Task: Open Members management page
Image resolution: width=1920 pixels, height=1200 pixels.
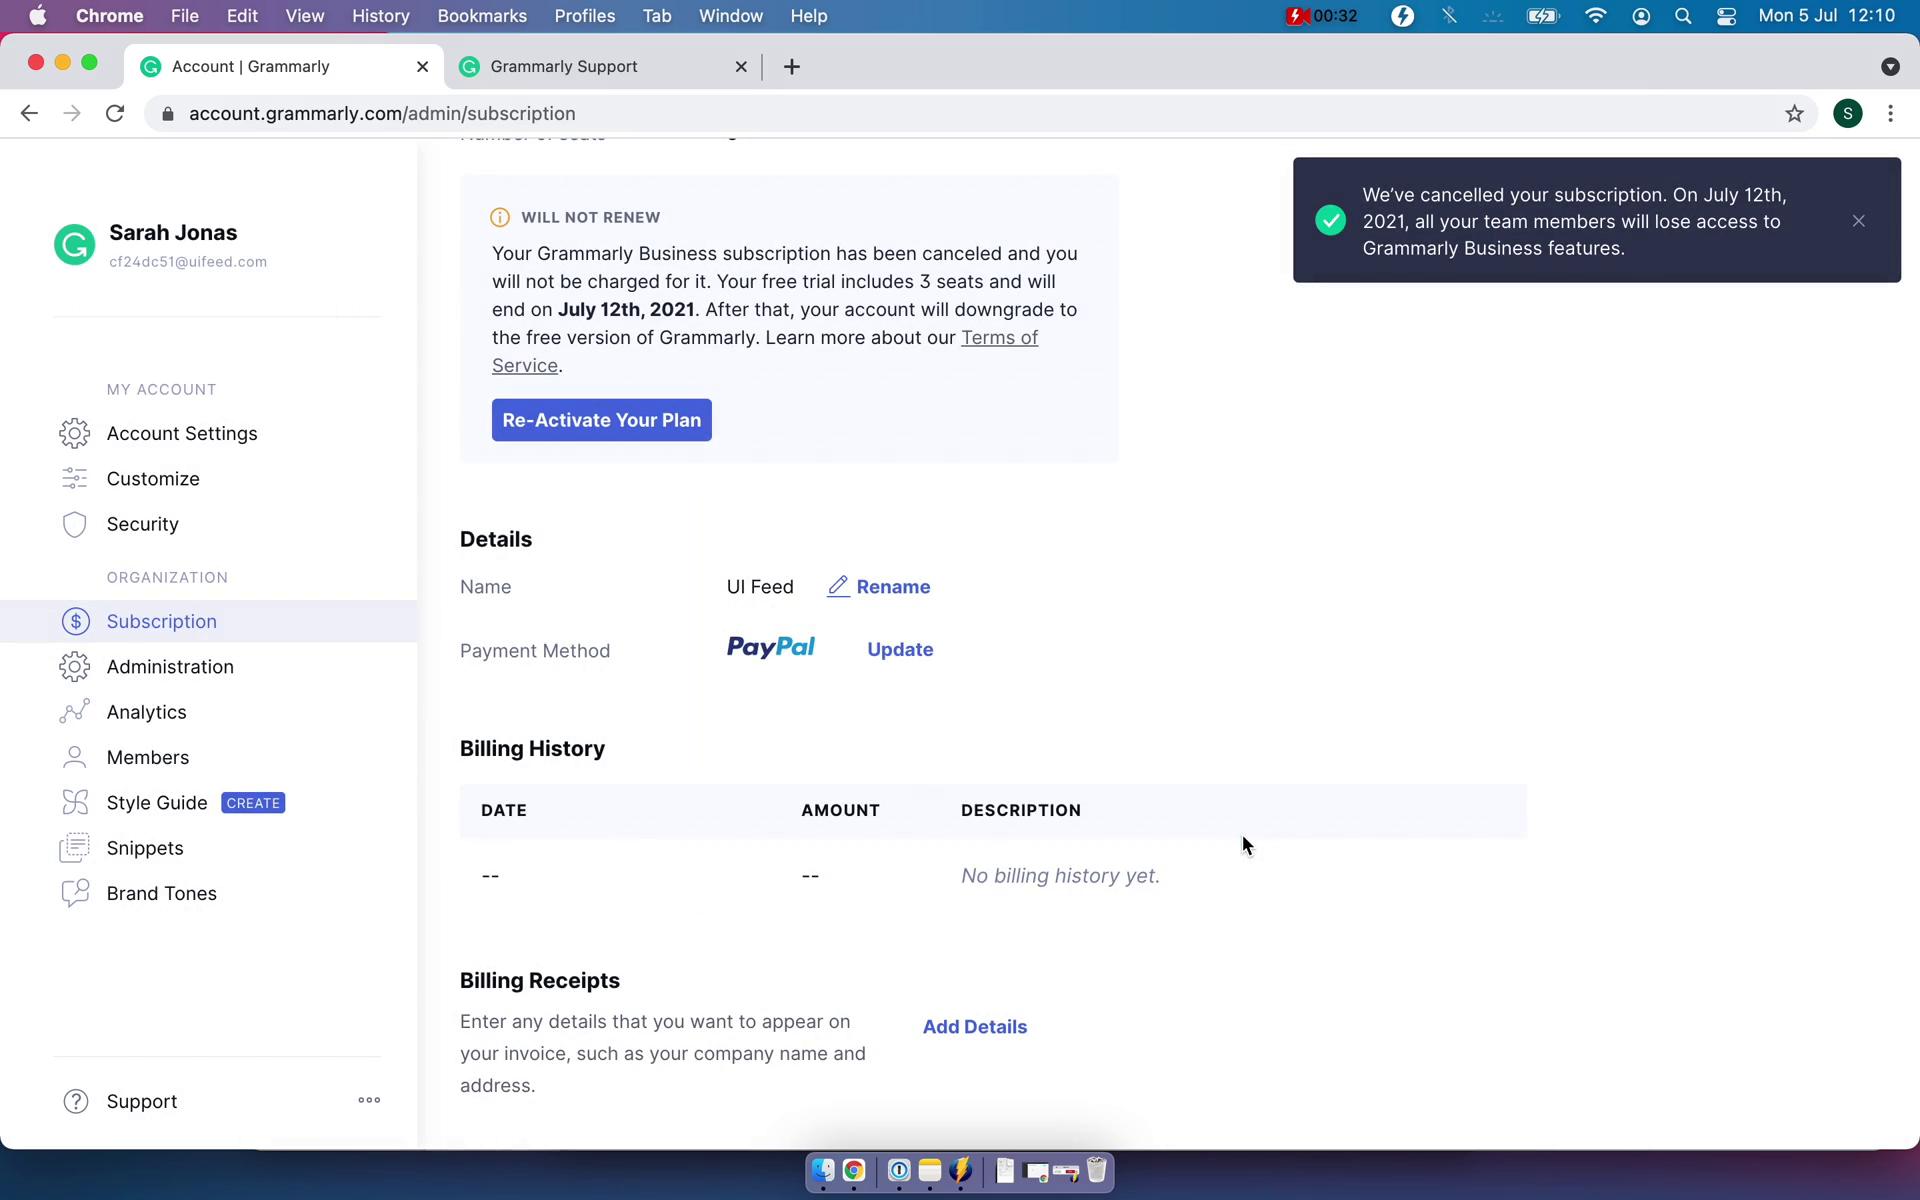Action: pyautogui.click(x=148, y=756)
